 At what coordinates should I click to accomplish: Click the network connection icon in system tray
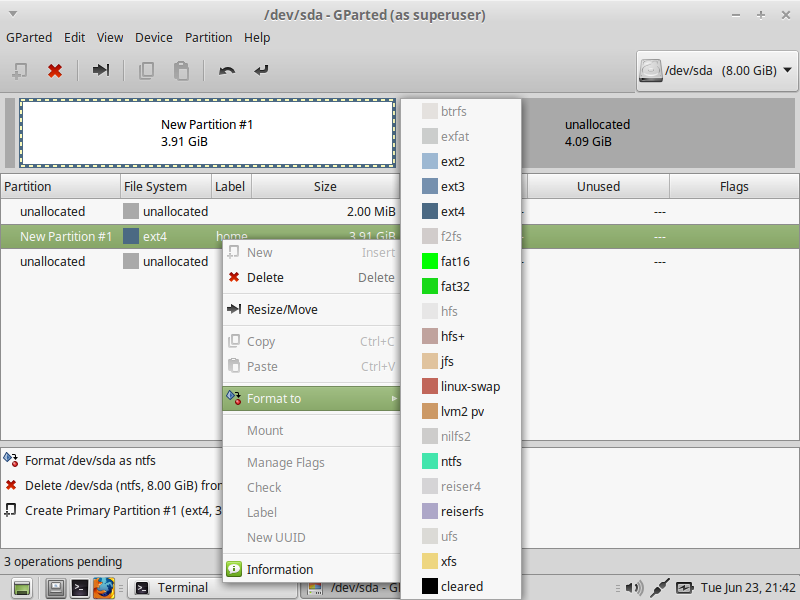659,588
